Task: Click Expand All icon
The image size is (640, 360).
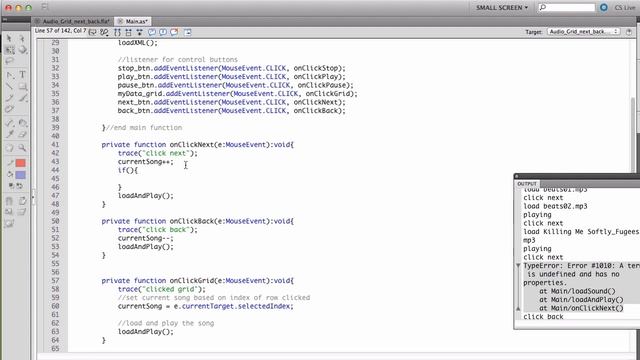Action: tap(140, 32)
